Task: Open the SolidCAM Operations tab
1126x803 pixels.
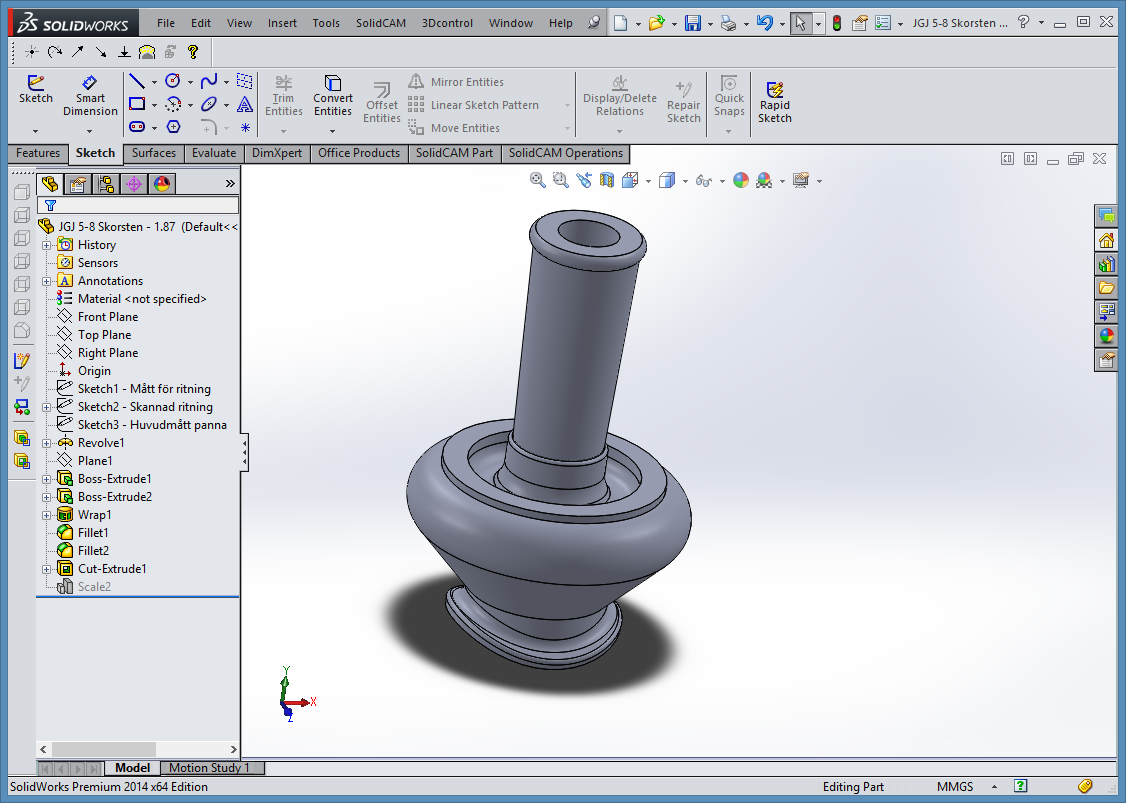Action: point(566,153)
